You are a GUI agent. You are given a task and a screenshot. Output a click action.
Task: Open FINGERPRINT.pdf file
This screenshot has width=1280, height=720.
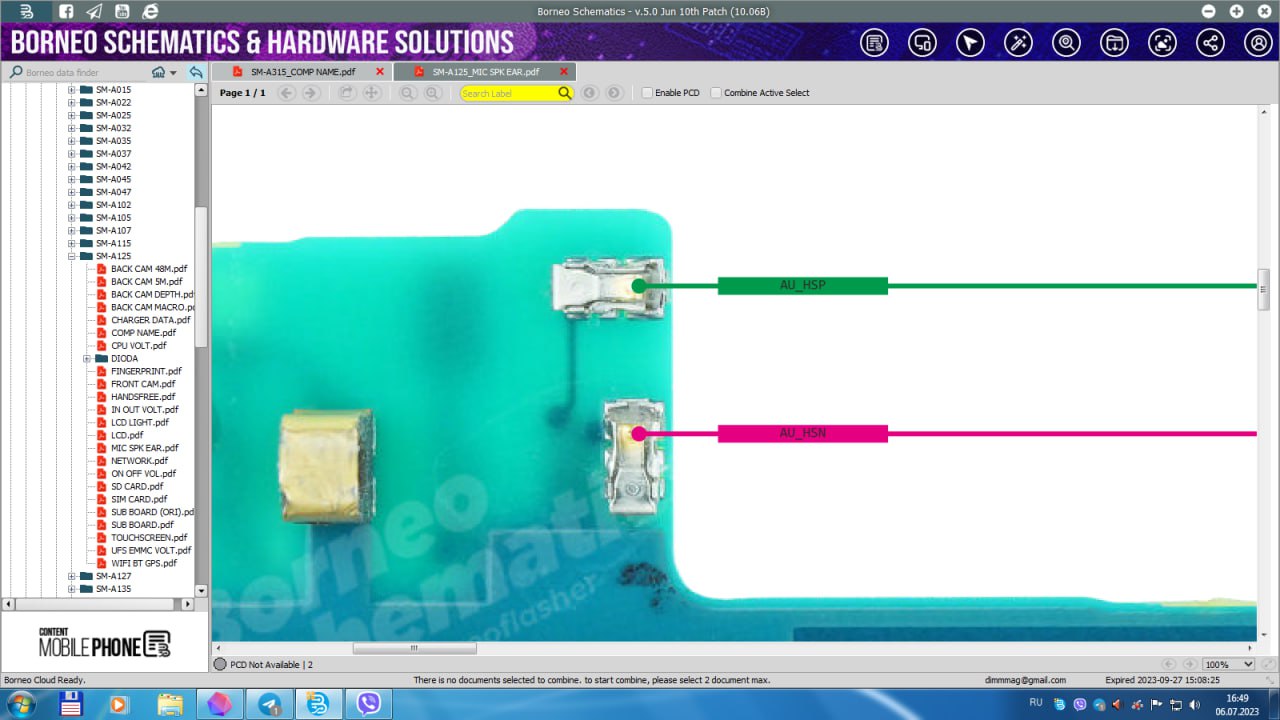[146, 371]
